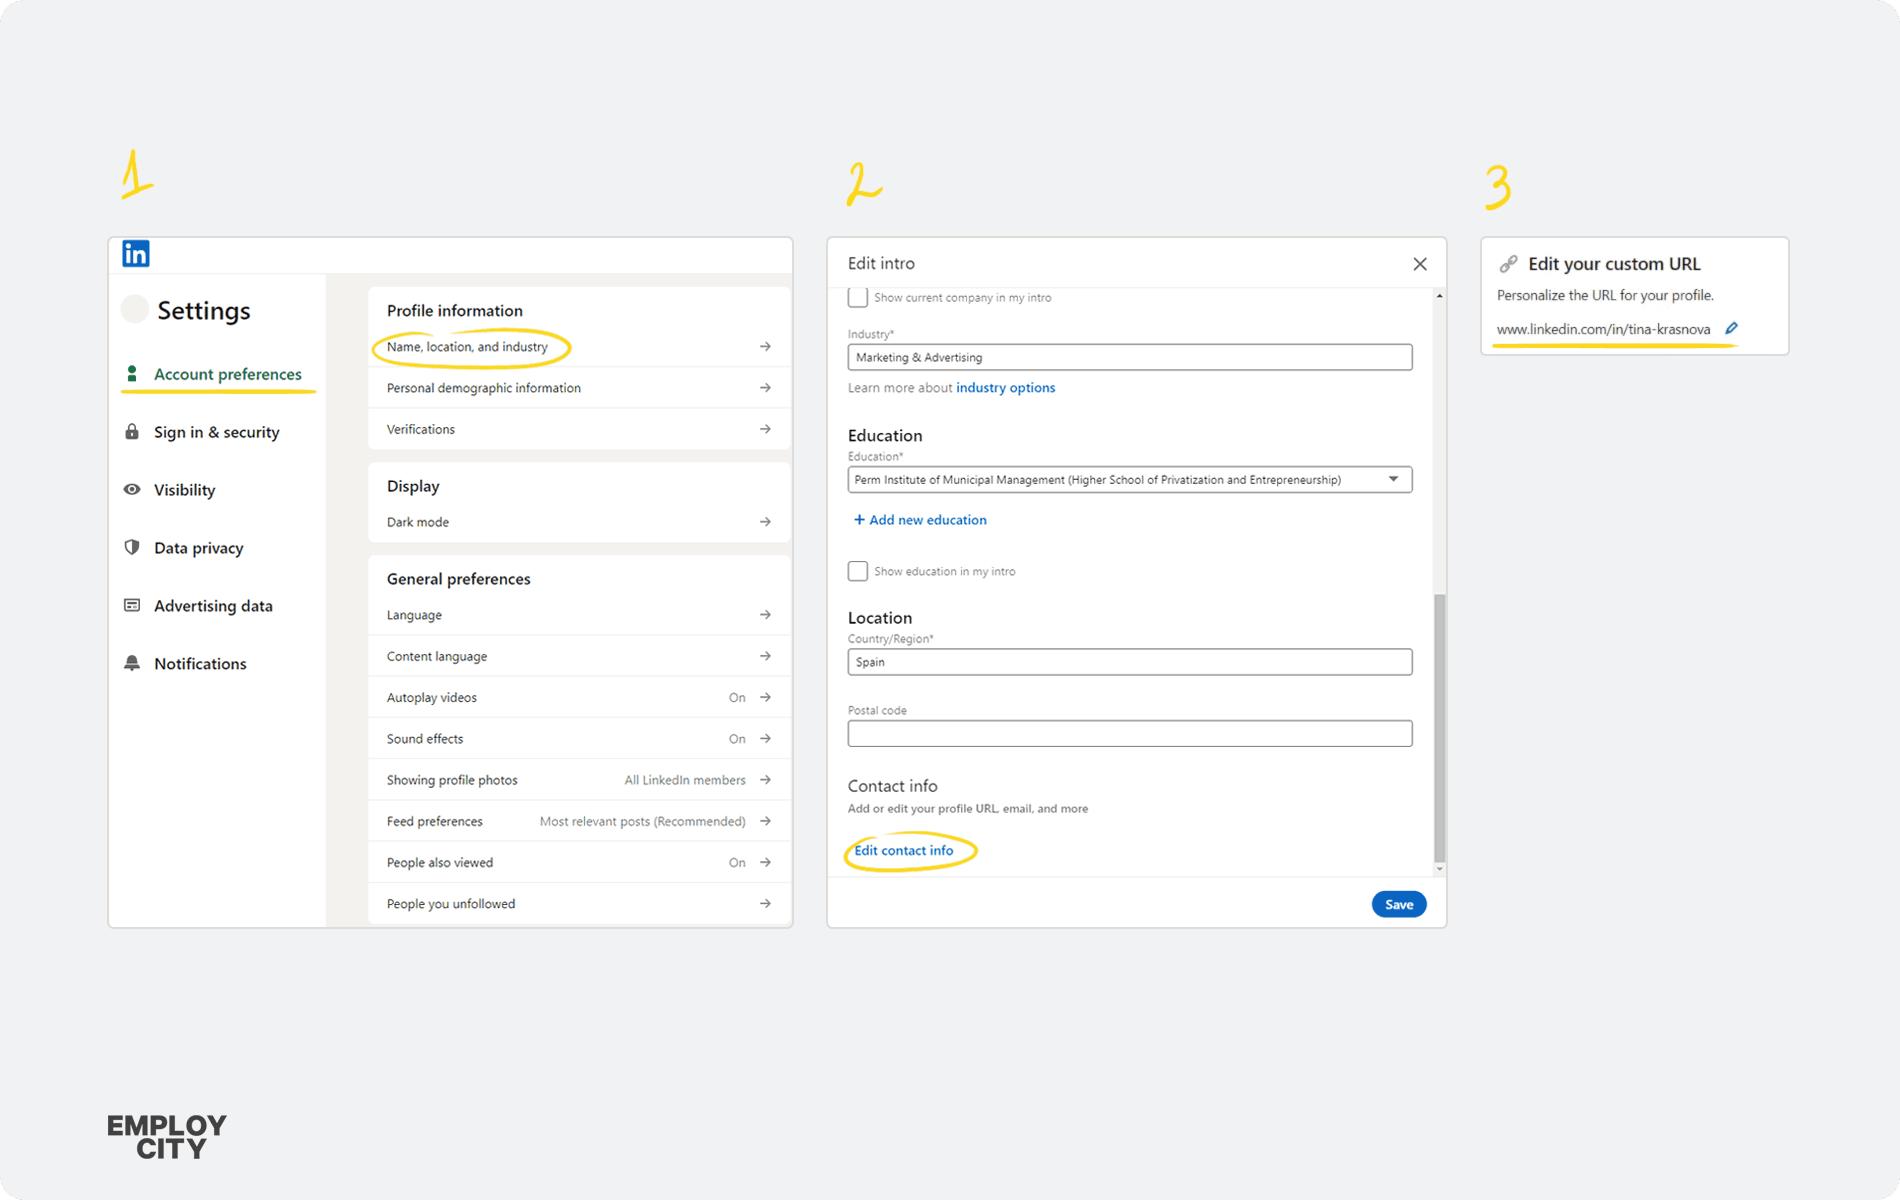Click arrow in People you unfollowed row
Viewport: 1900px width, 1200px height.
point(765,904)
